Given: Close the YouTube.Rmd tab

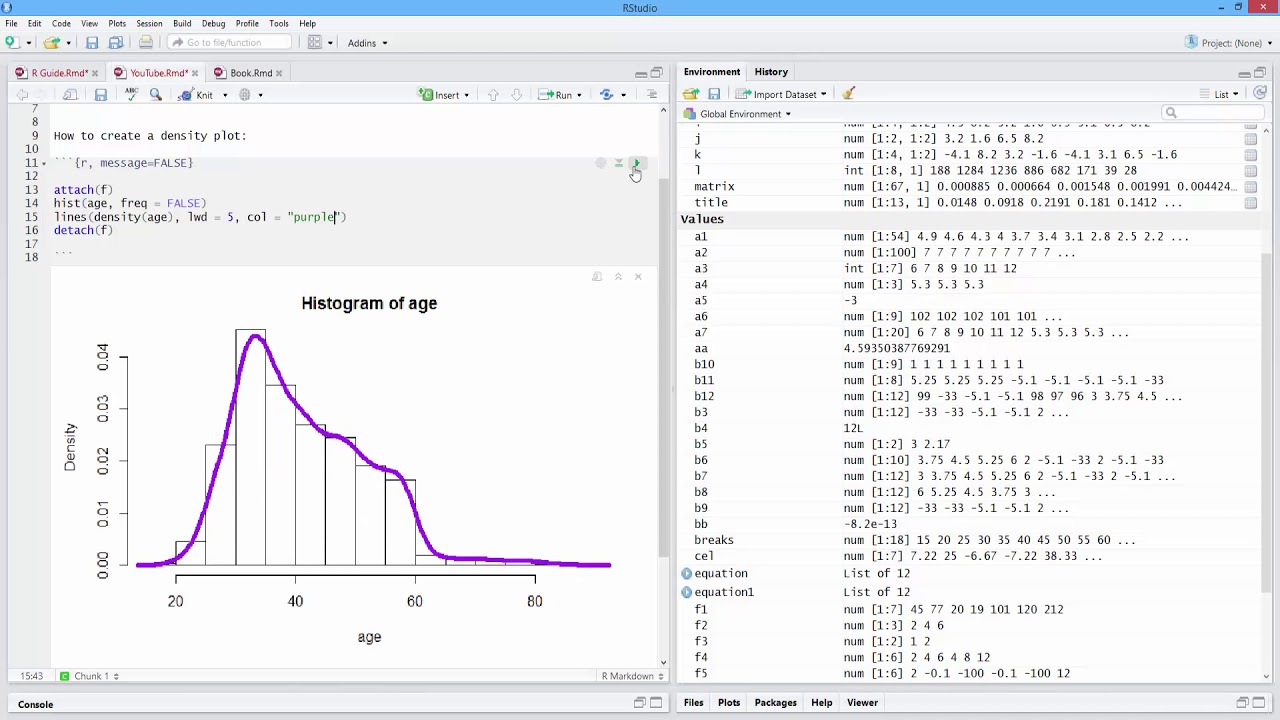Looking at the screenshot, I should [194, 73].
